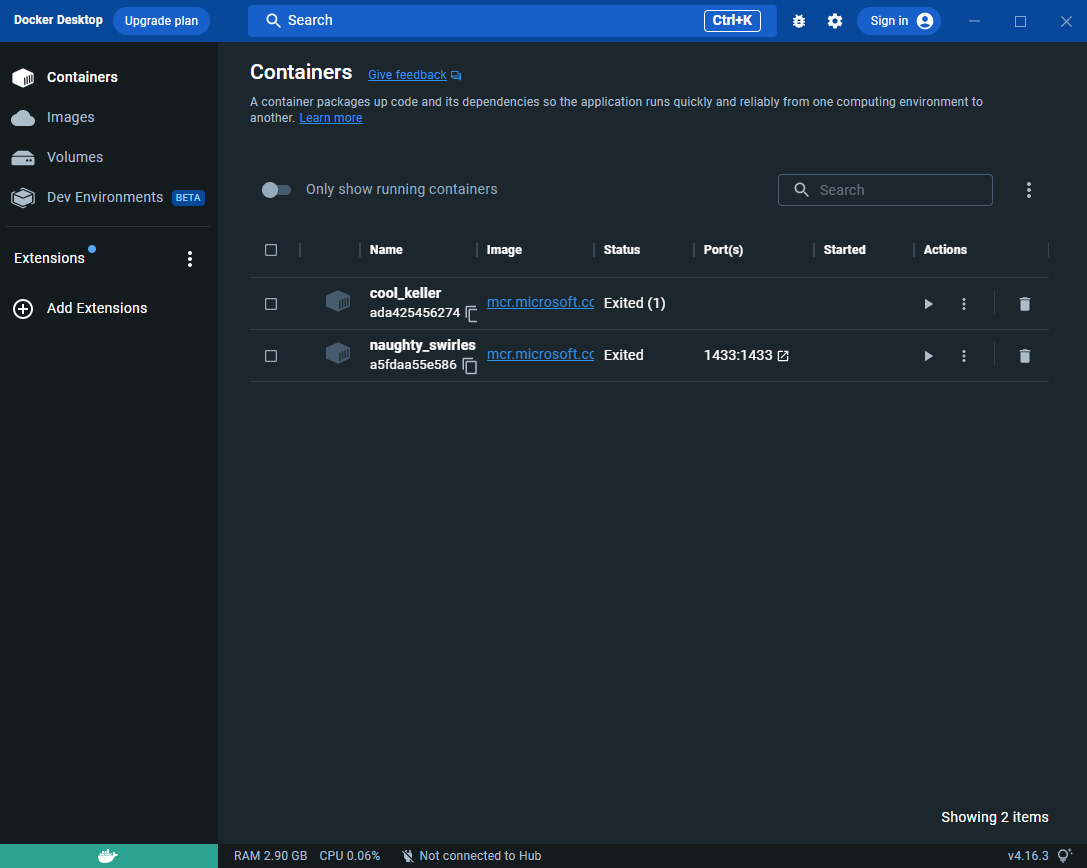Click the Give feedback chat icon
1087x868 pixels.
(x=455, y=76)
